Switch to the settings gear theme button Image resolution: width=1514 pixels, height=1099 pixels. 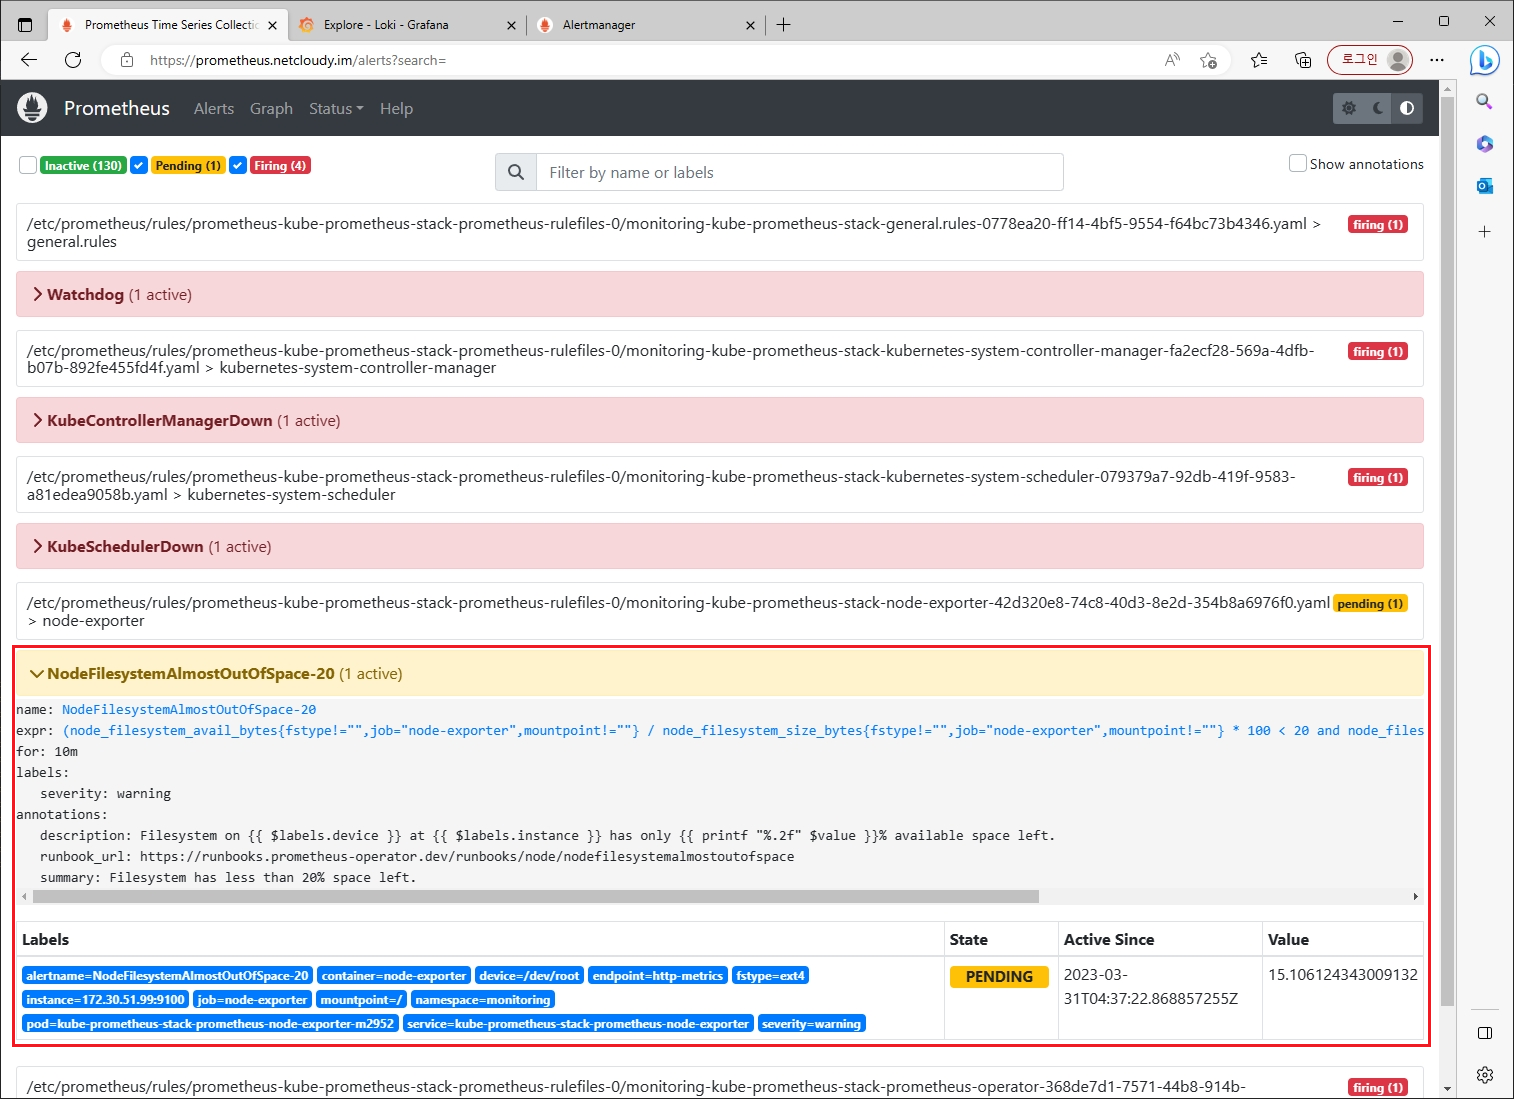coord(1349,108)
